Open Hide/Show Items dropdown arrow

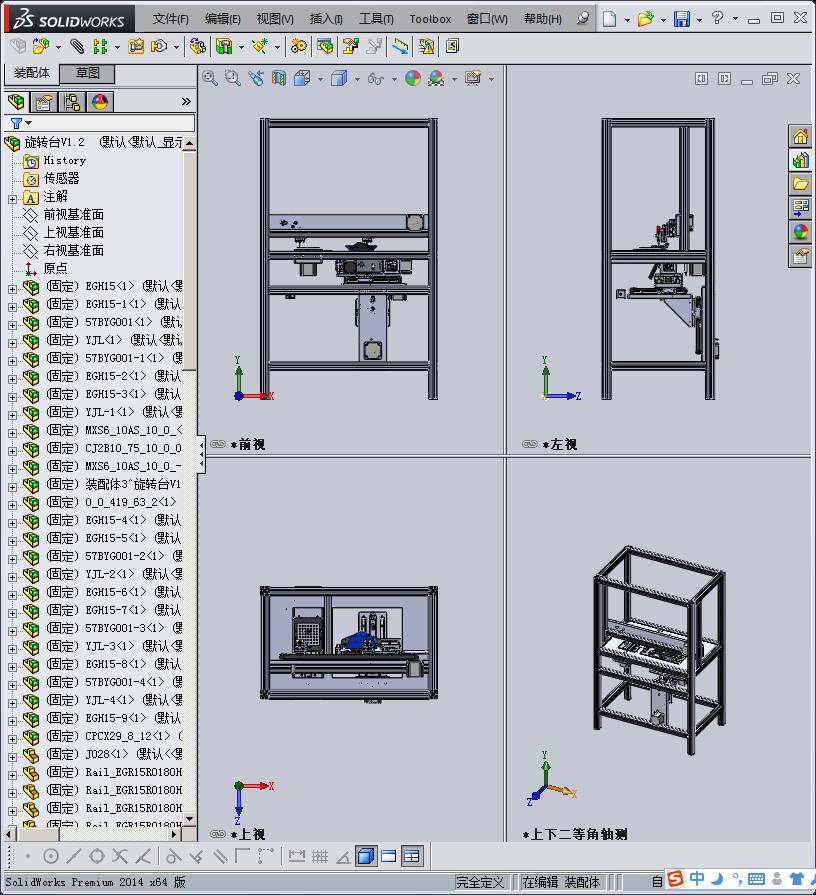coord(394,79)
